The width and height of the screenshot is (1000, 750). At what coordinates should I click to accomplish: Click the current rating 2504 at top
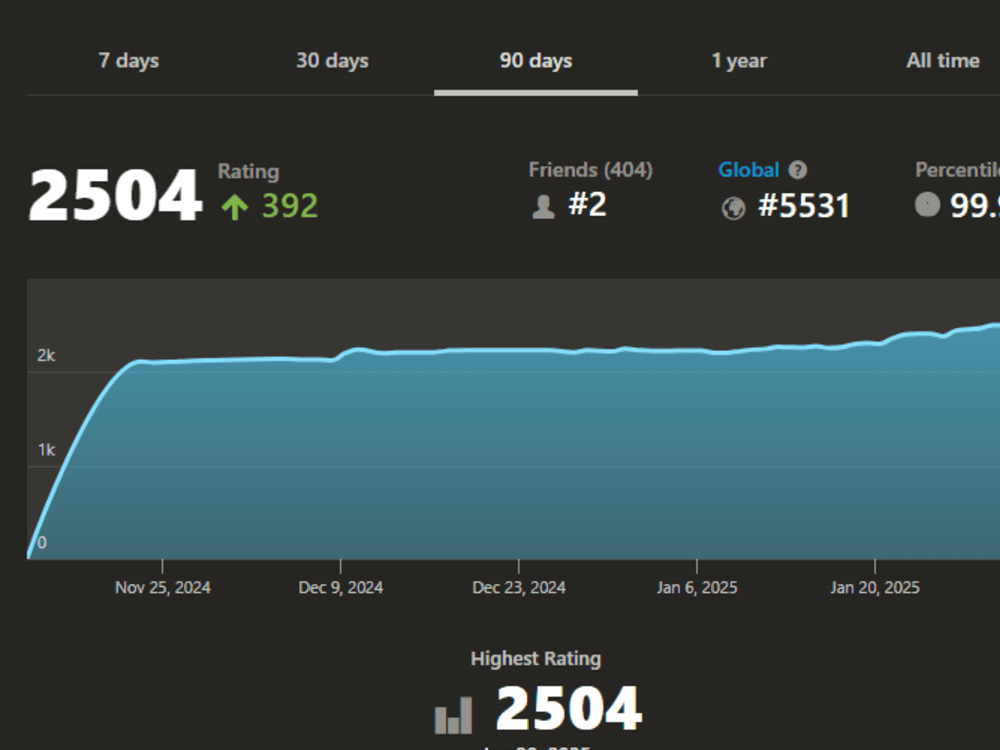[115, 195]
